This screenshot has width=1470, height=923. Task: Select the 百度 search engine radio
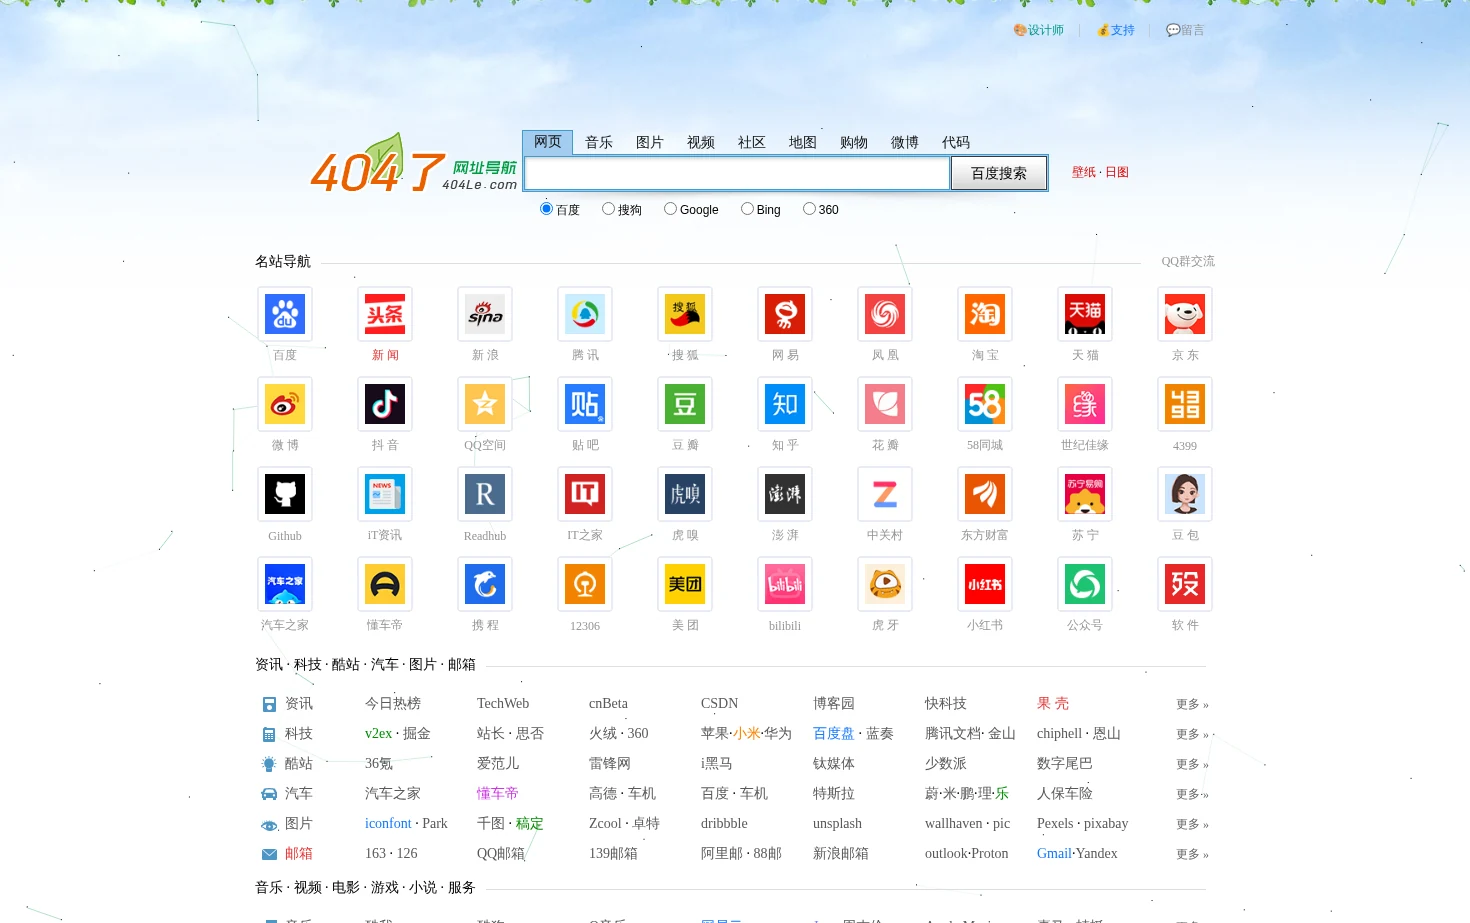tap(546, 209)
